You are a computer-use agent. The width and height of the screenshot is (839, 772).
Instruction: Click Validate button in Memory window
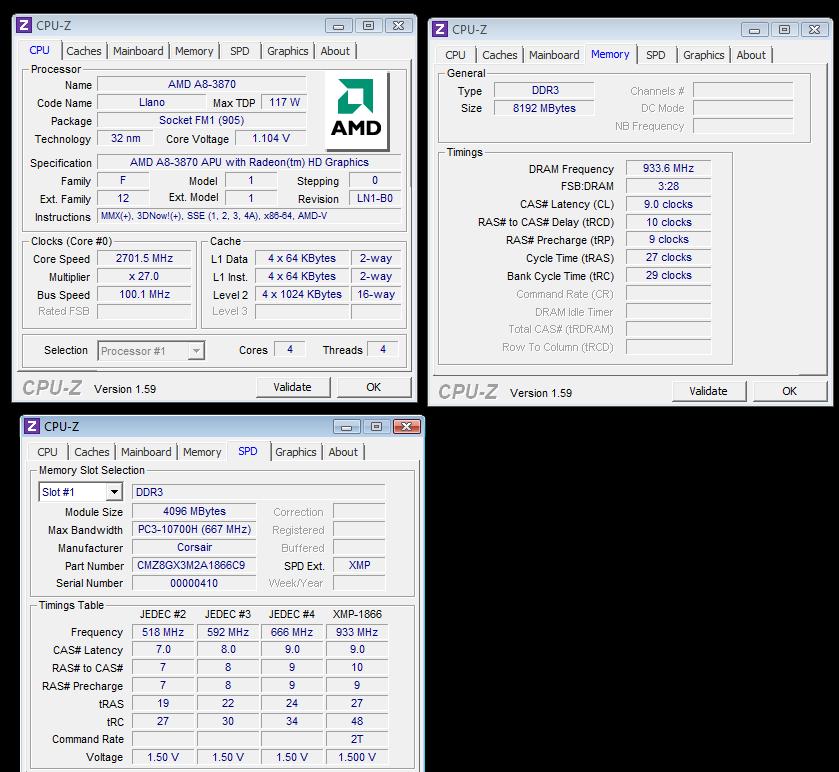(x=708, y=391)
